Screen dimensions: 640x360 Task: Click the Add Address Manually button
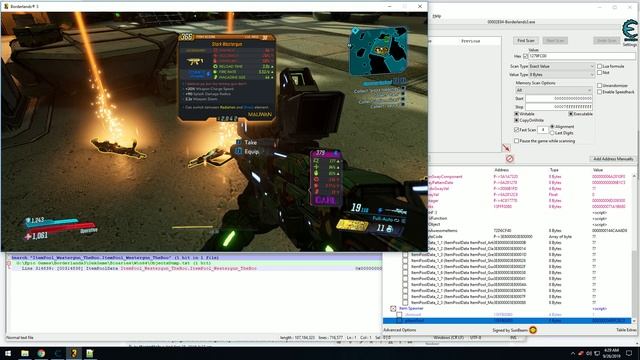tap(613, 159)
